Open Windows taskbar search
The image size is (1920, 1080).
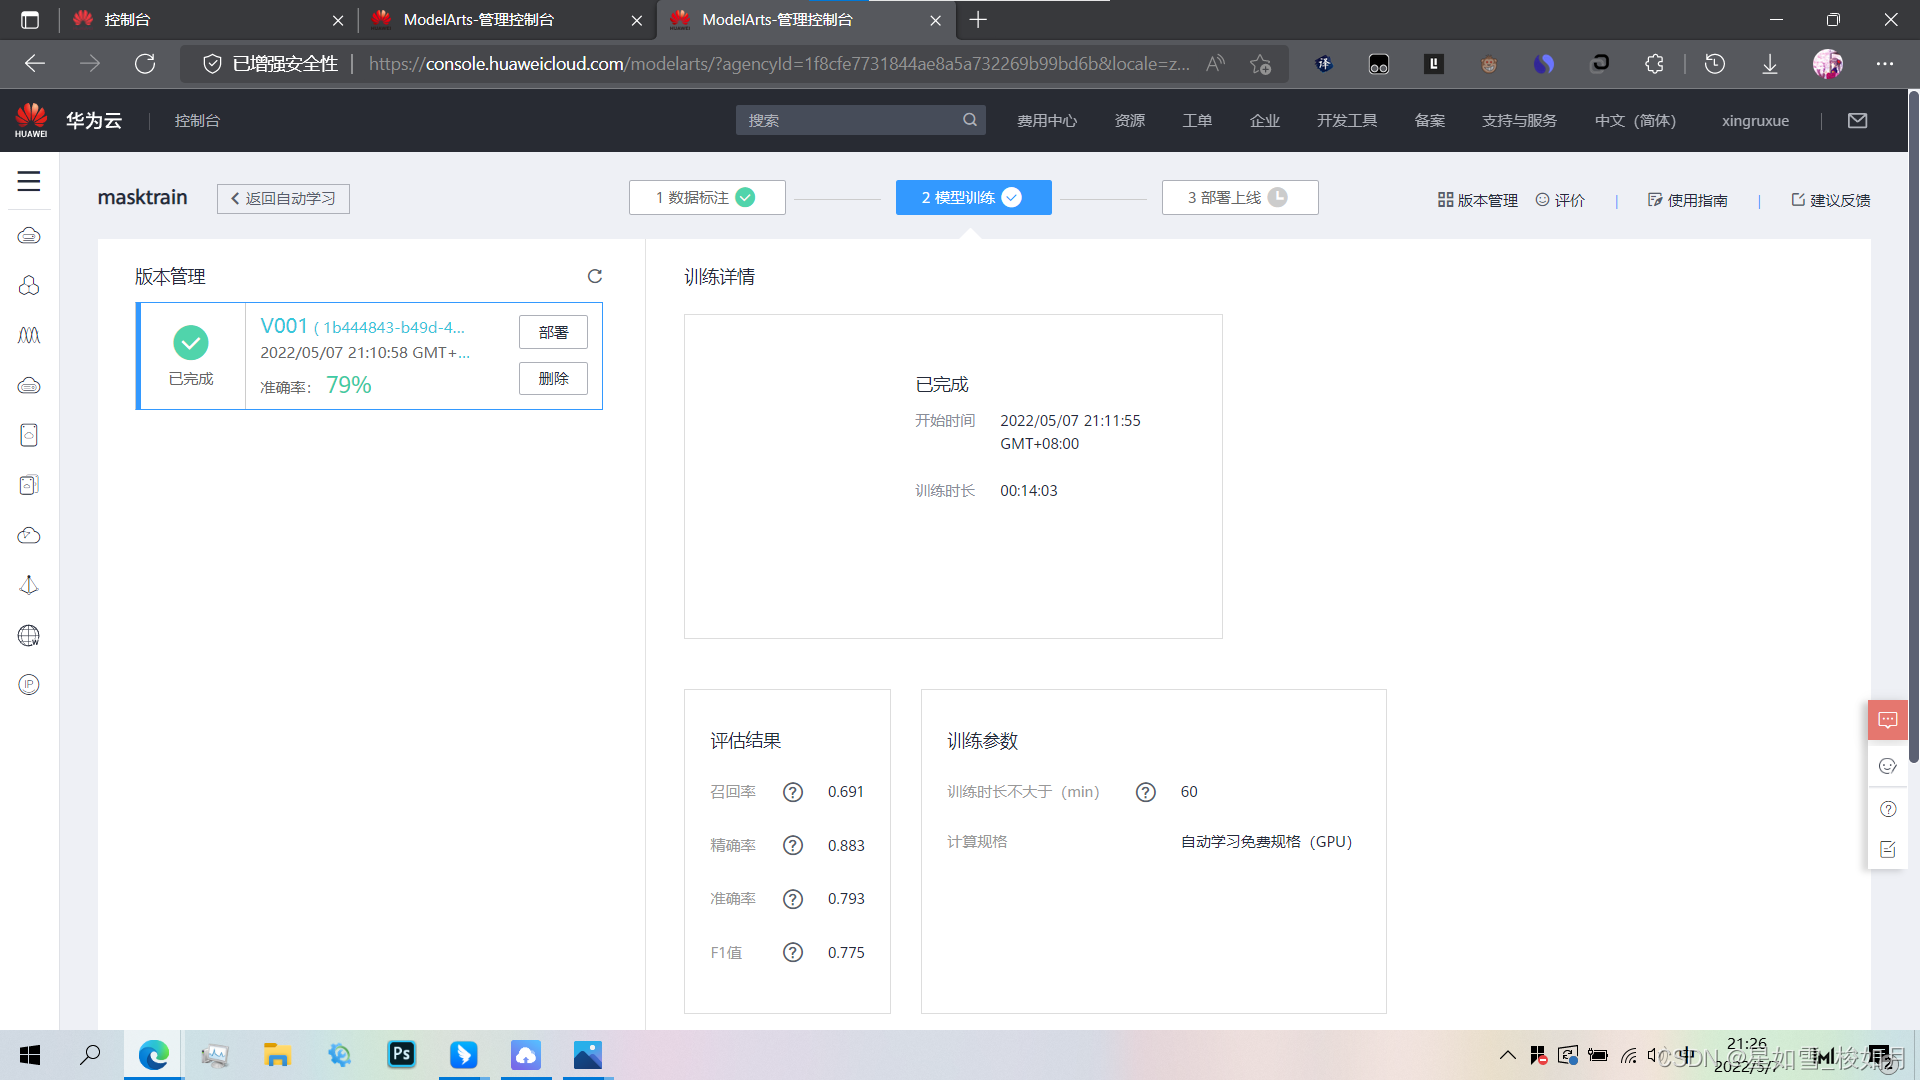point(90,1054)
